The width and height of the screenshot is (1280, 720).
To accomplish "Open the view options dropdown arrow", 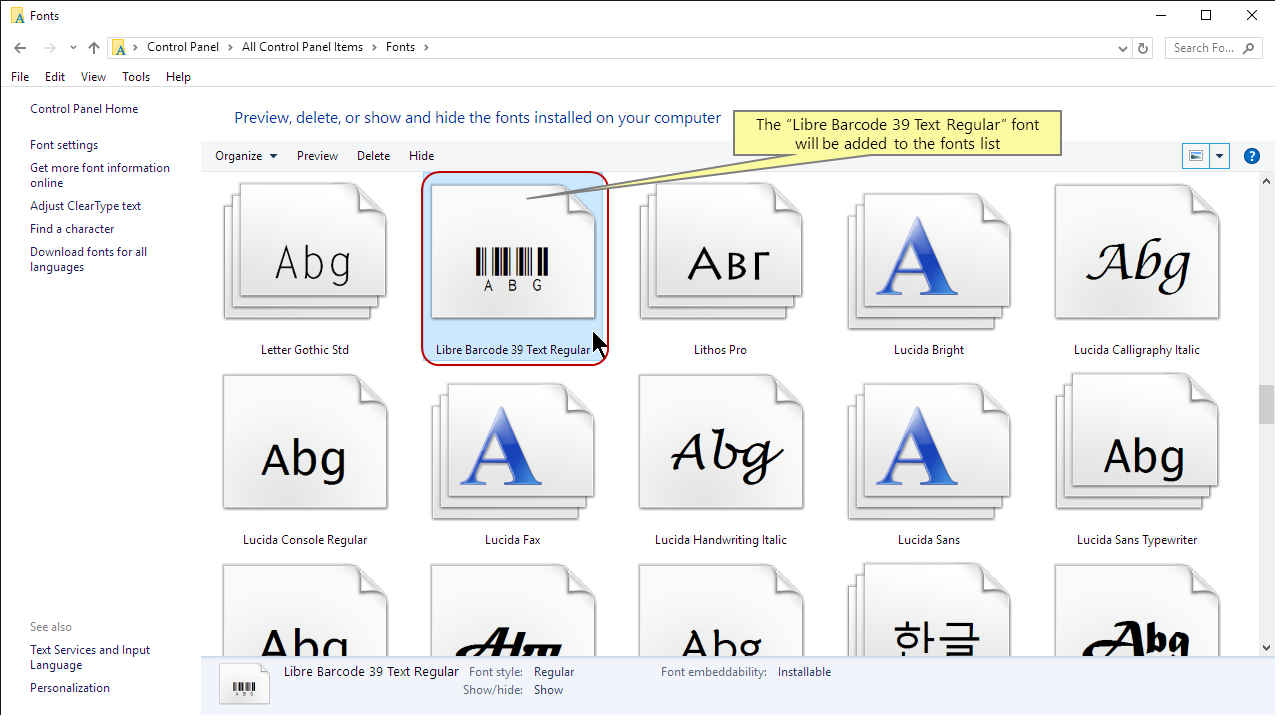I will pos(1219,156).
